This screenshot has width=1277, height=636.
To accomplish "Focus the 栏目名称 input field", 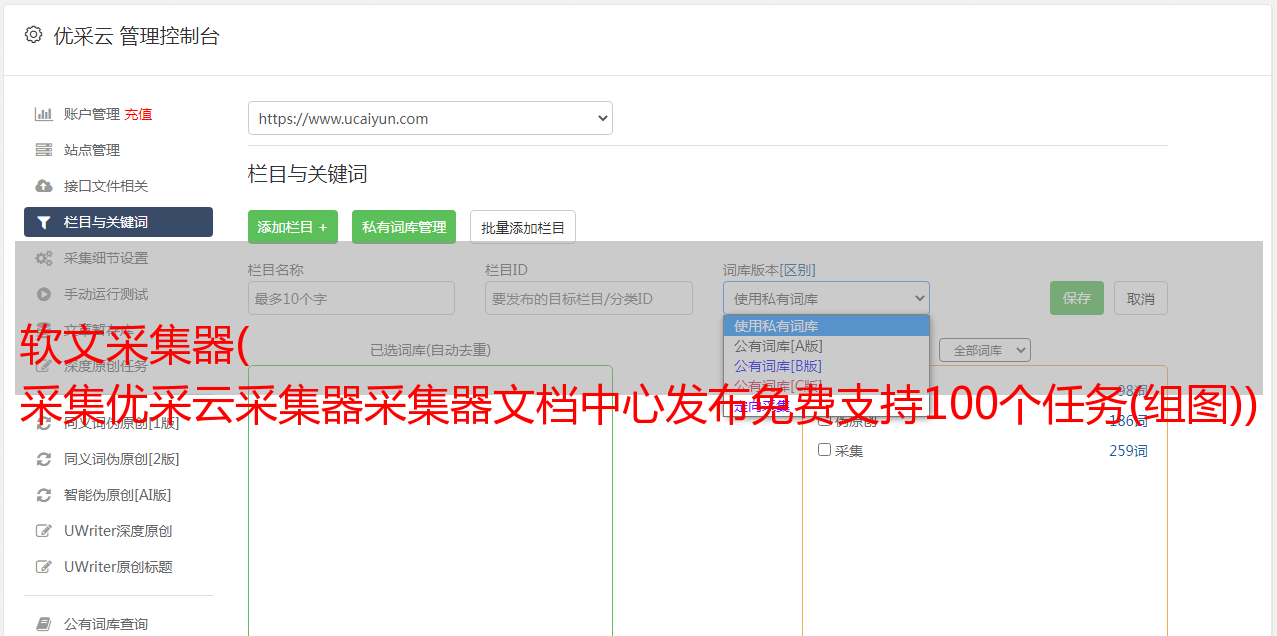I will [351, 298].
